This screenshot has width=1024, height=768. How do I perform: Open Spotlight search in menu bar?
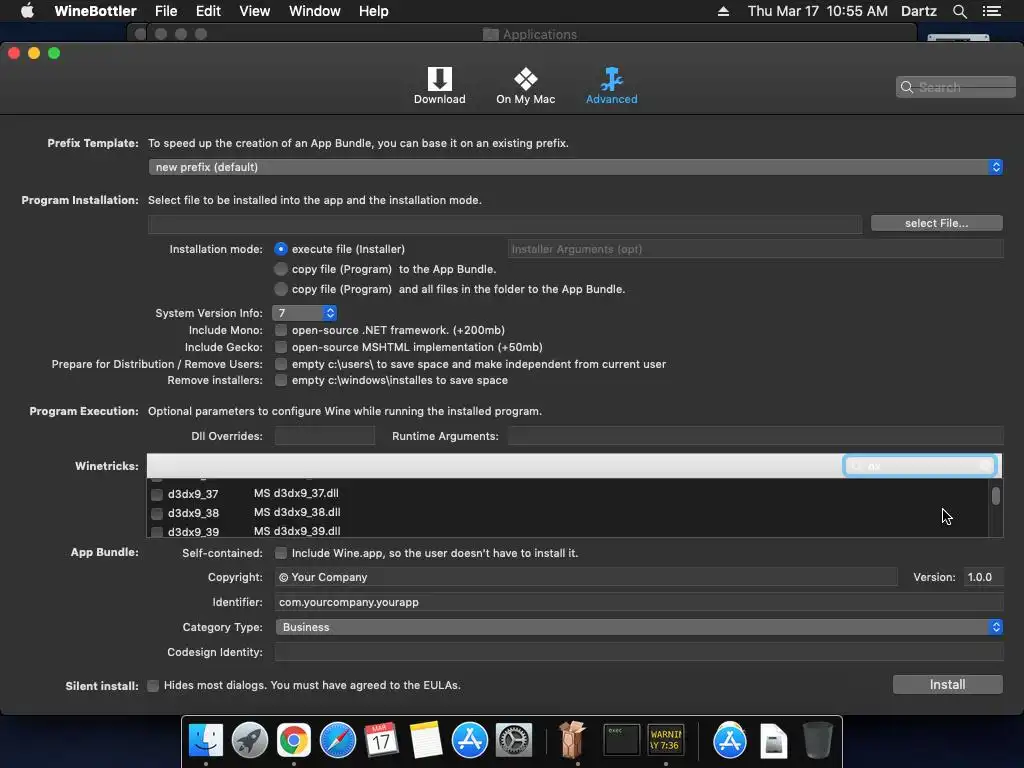[959, 11]
